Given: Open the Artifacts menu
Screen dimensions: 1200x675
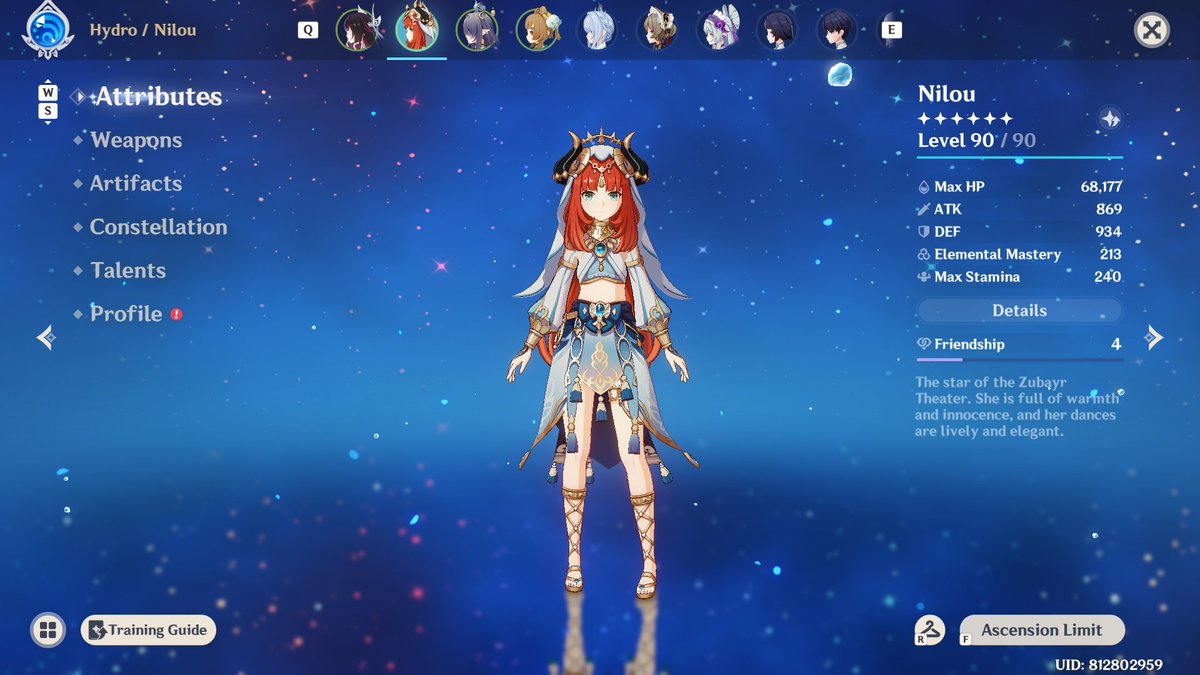Looking at the screenshot, I should [x=136, y=183].
